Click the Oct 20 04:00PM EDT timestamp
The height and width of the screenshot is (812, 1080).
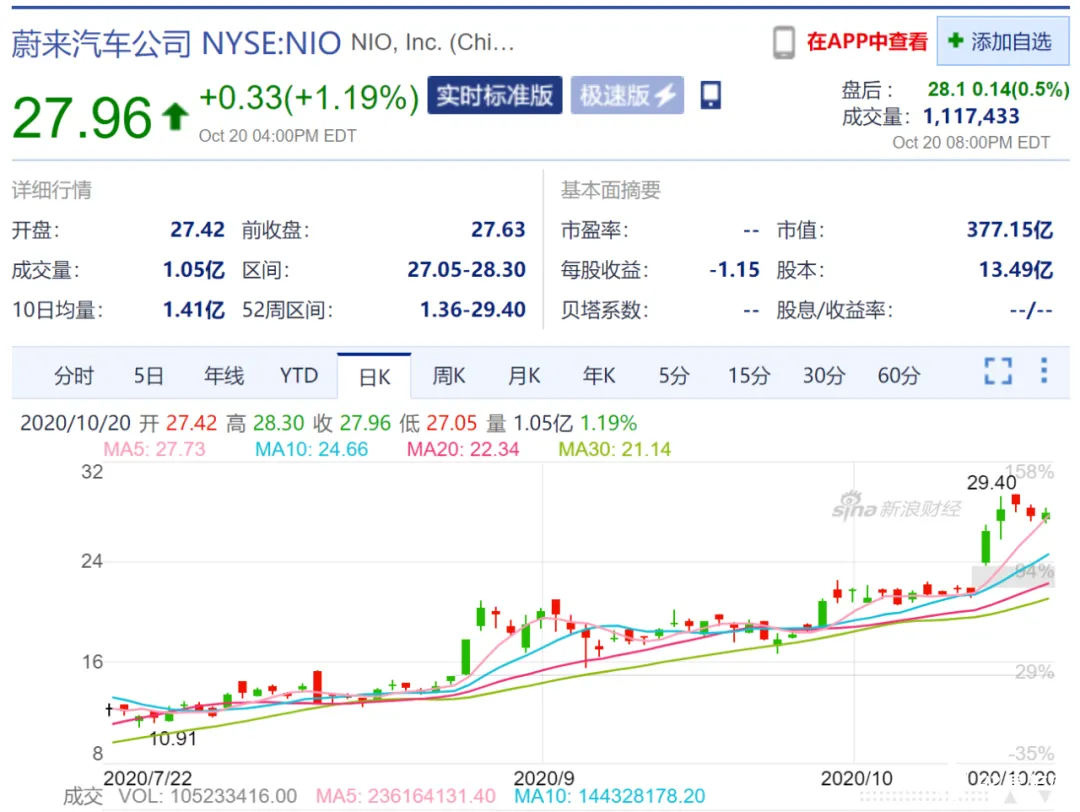278,136
